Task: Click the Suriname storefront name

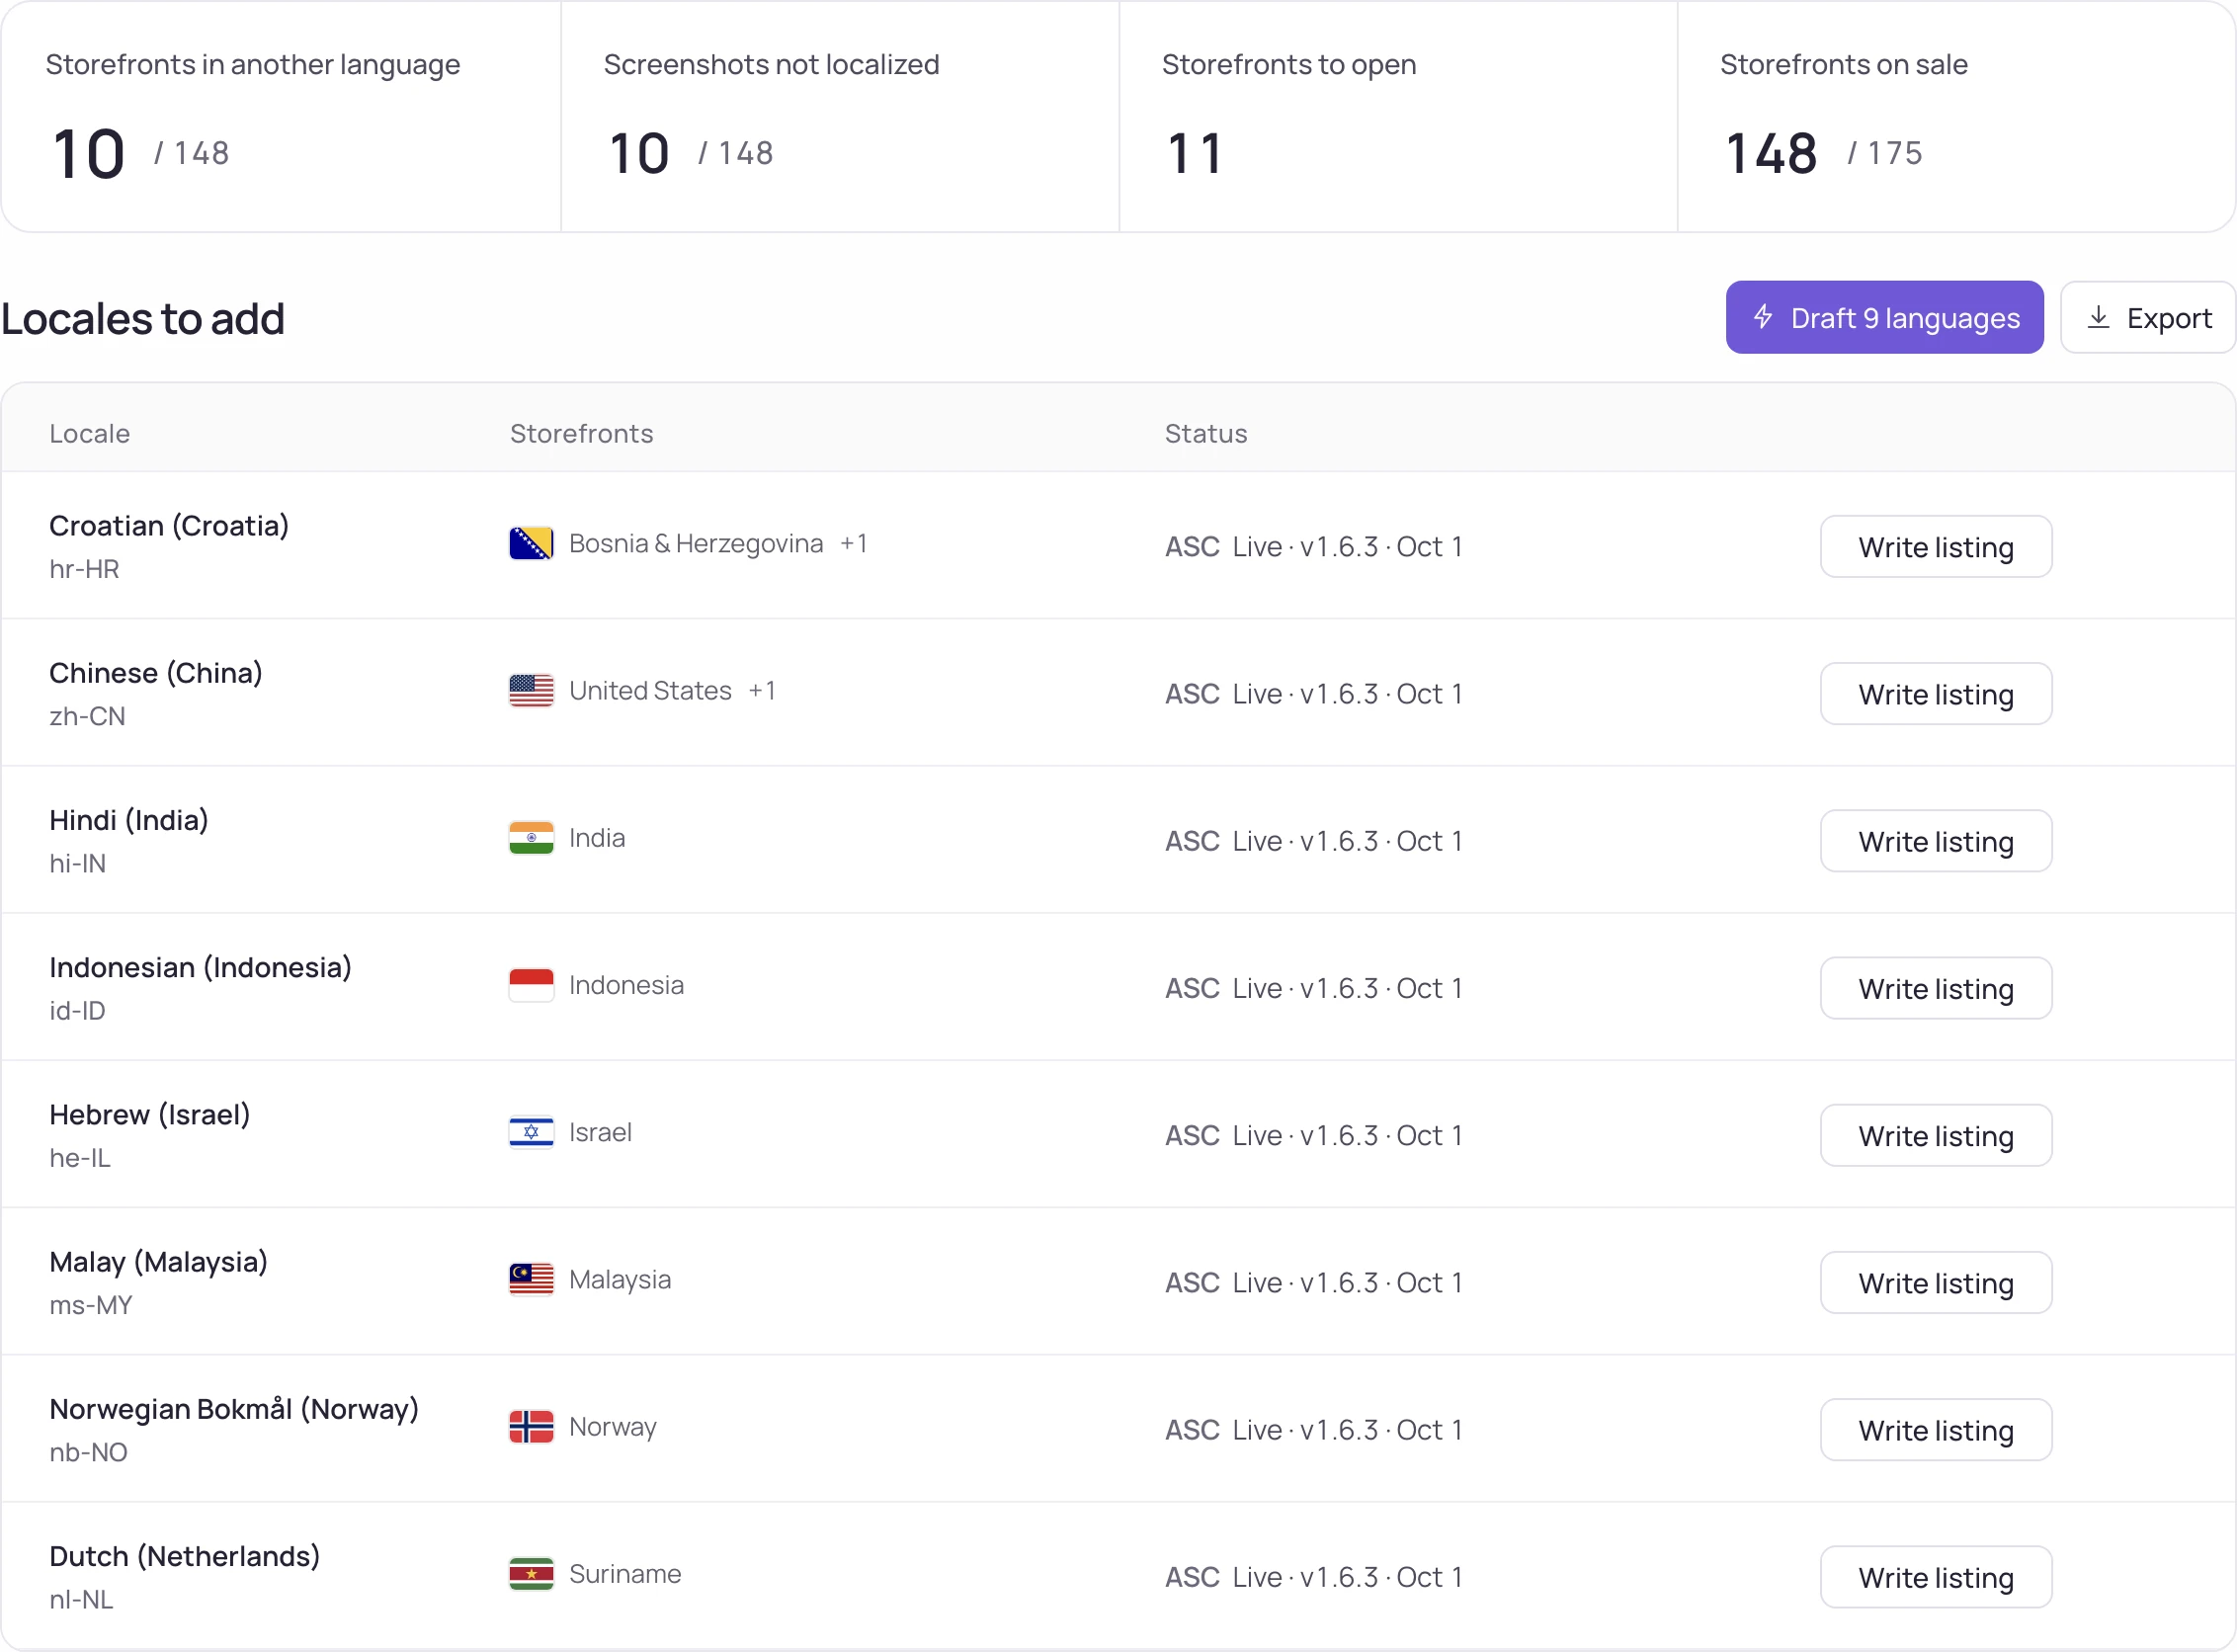Action: 625,1574
